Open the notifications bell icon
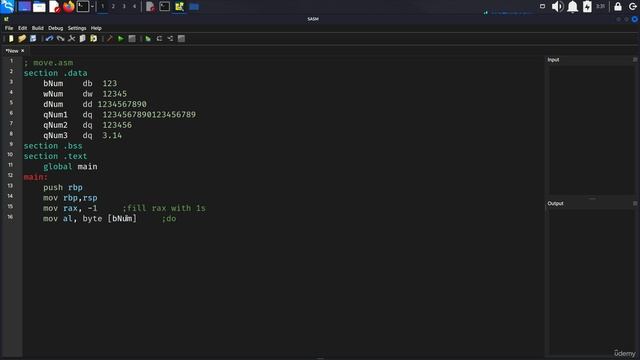 pyautogui.click(x=573, y=7)
